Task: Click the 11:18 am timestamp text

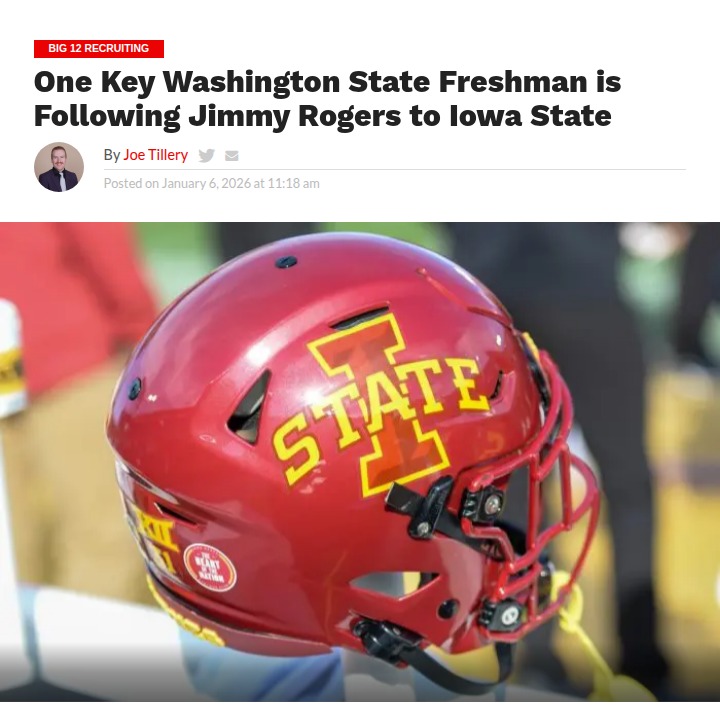Action: [293, 184]
